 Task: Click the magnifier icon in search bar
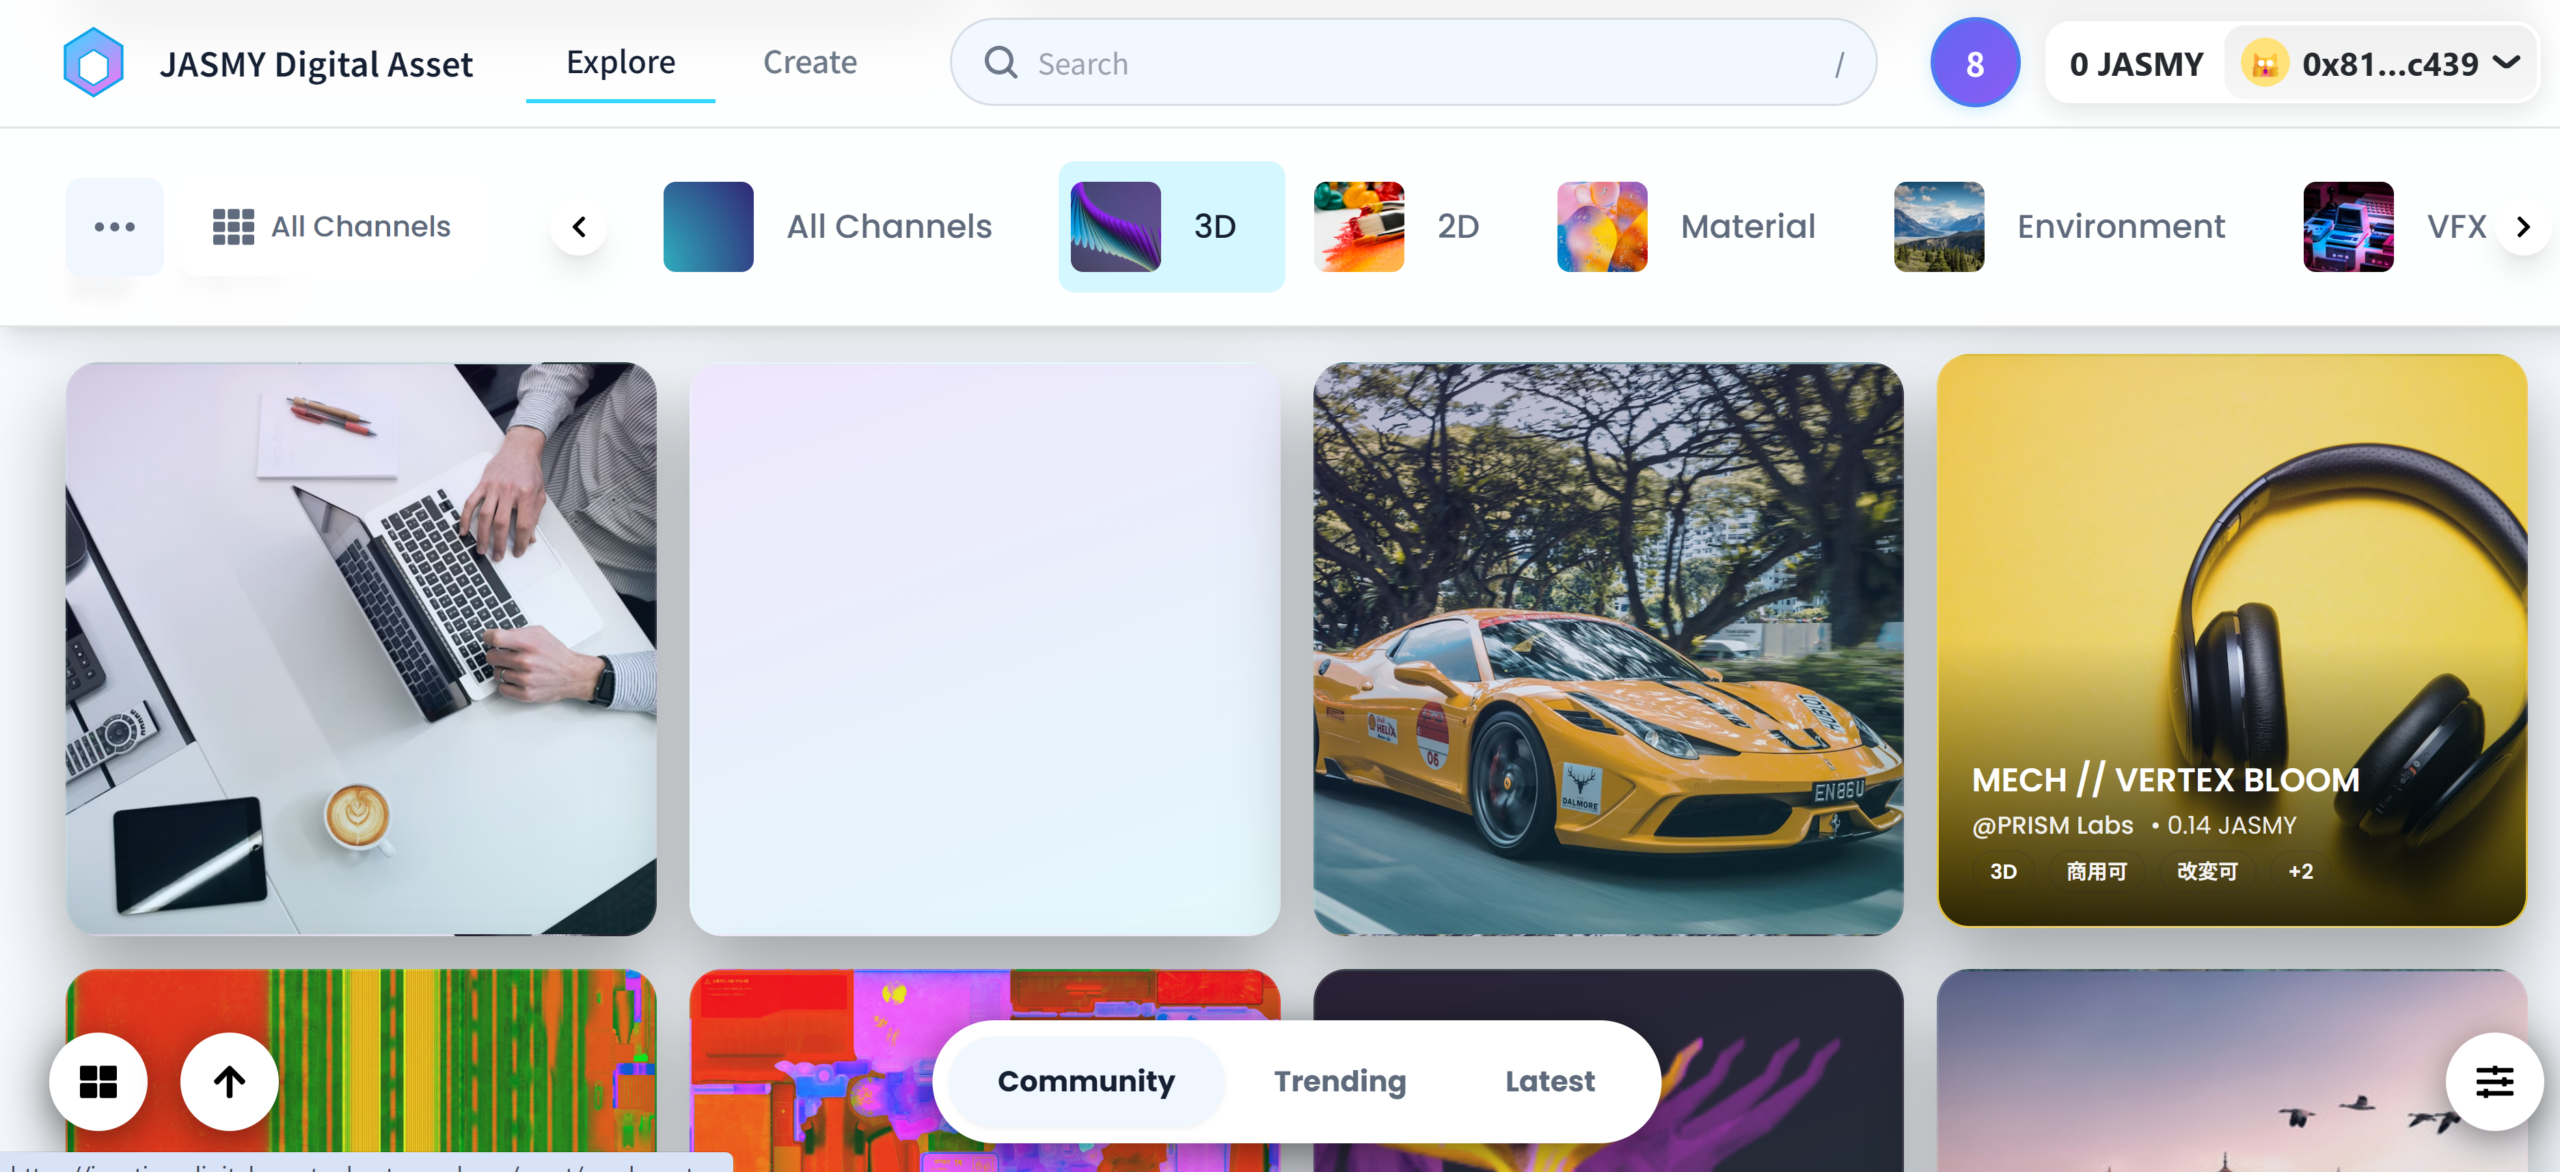[x=1001, y=63]
